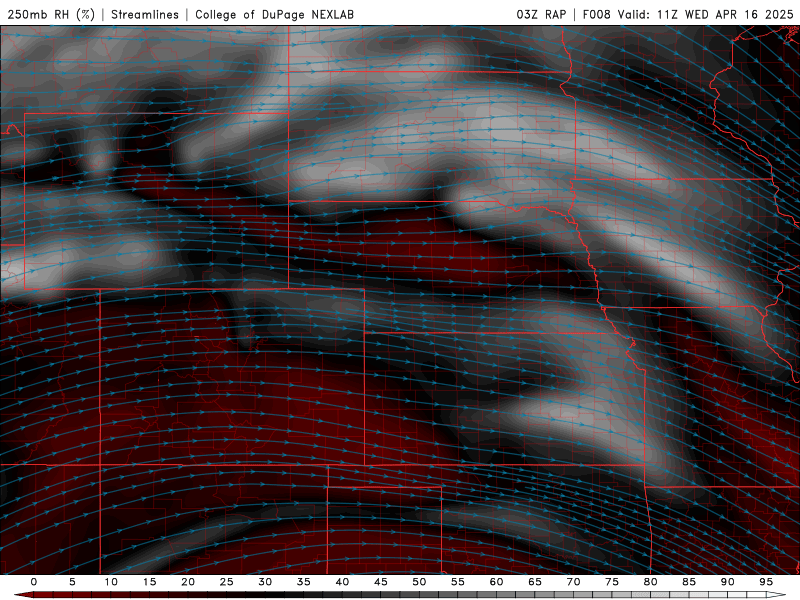Click the 15 value on the color scale

(149, 582)
